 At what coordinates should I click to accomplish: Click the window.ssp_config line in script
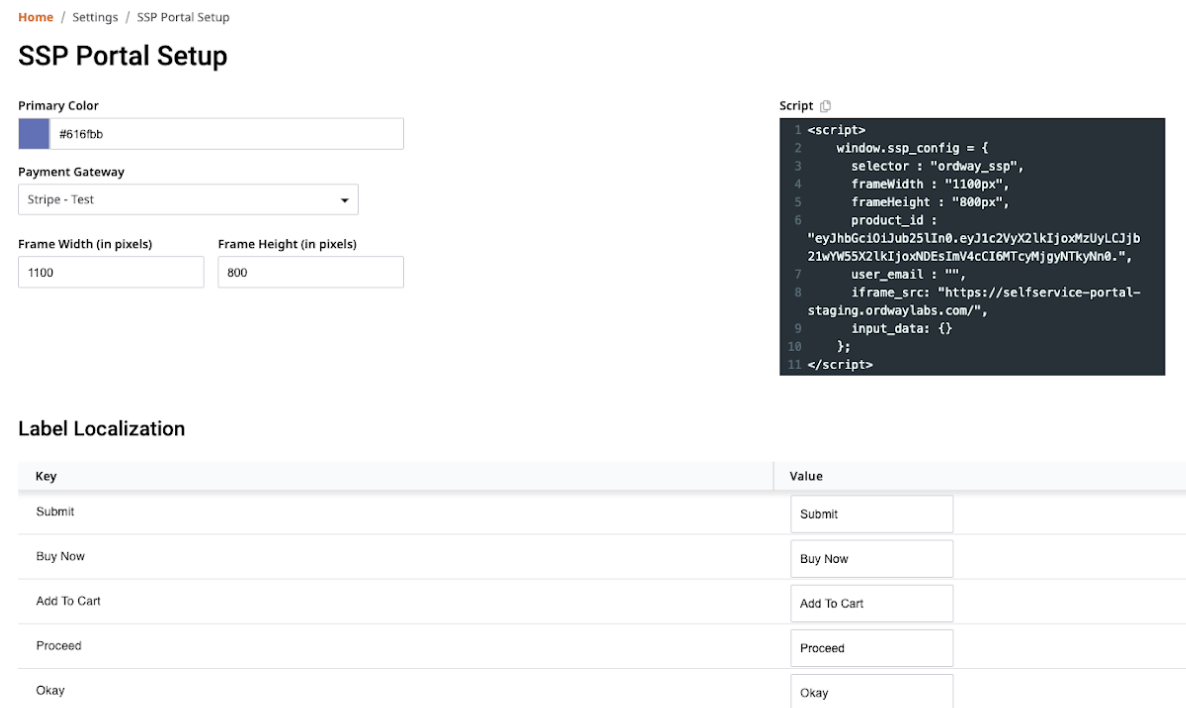coord(912,148)
